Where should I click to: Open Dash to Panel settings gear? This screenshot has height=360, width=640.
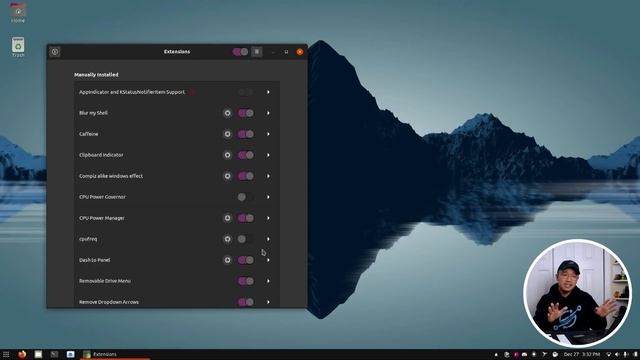[227, 260]
